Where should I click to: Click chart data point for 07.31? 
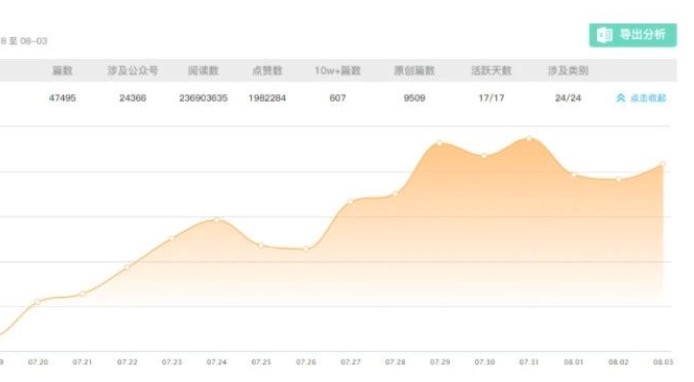click(529, 139)
